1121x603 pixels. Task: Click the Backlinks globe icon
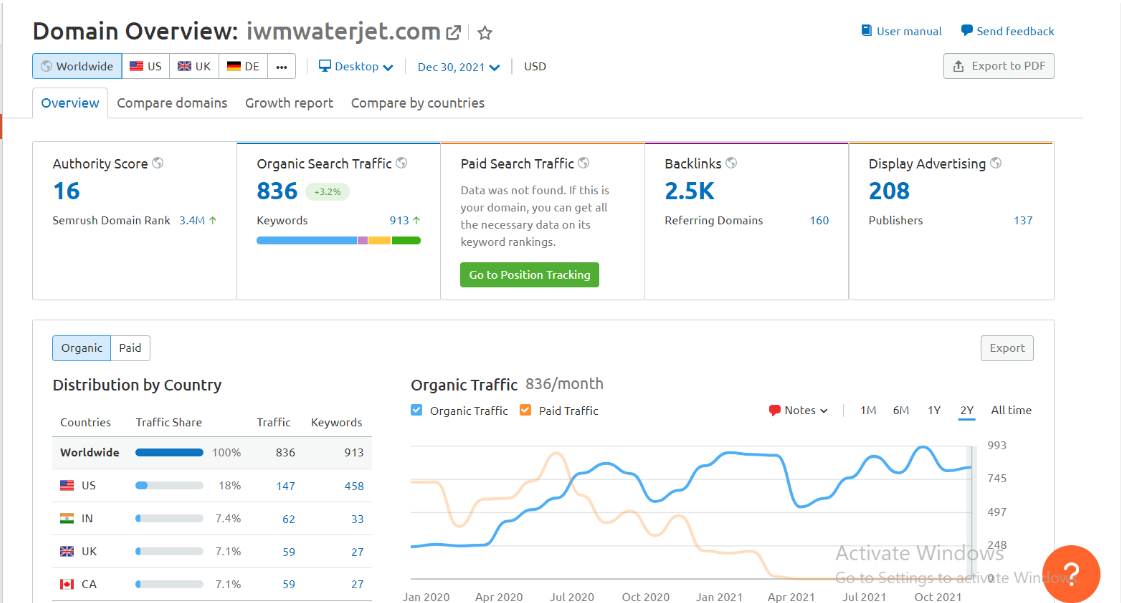(x=731, y=163)
